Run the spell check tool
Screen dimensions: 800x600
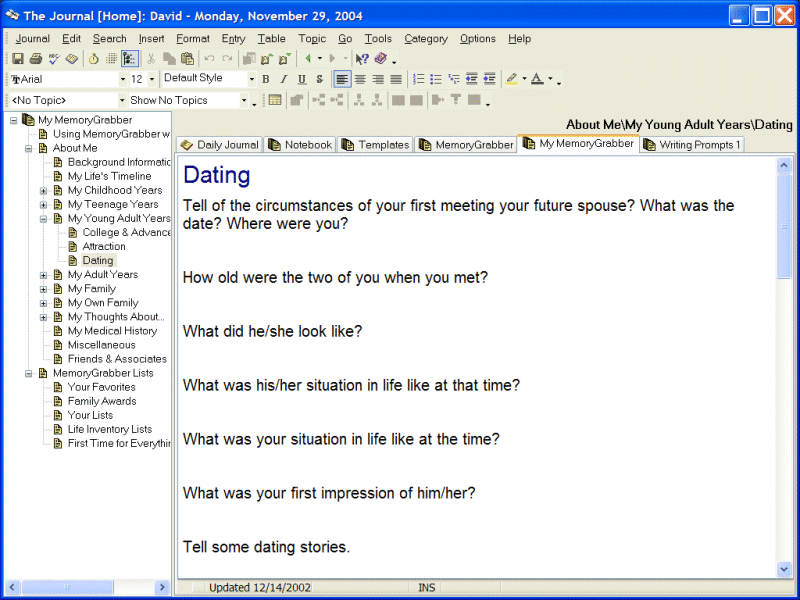(54, 59)
